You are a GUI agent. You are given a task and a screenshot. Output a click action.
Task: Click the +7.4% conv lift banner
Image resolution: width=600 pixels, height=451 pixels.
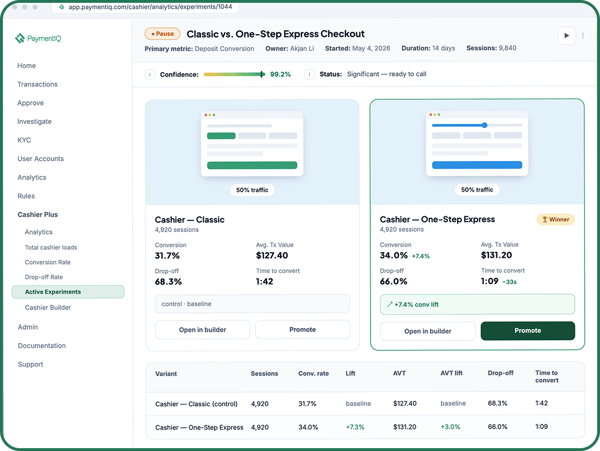[478, 304]
